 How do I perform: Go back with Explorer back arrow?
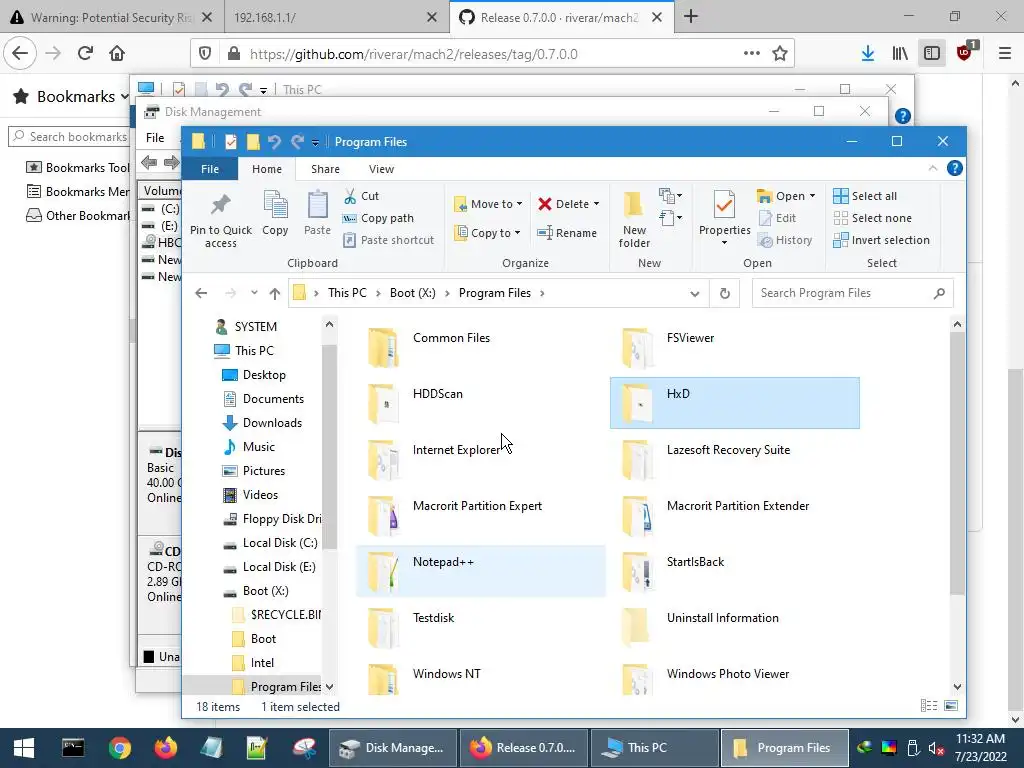(x=201, y=293)
